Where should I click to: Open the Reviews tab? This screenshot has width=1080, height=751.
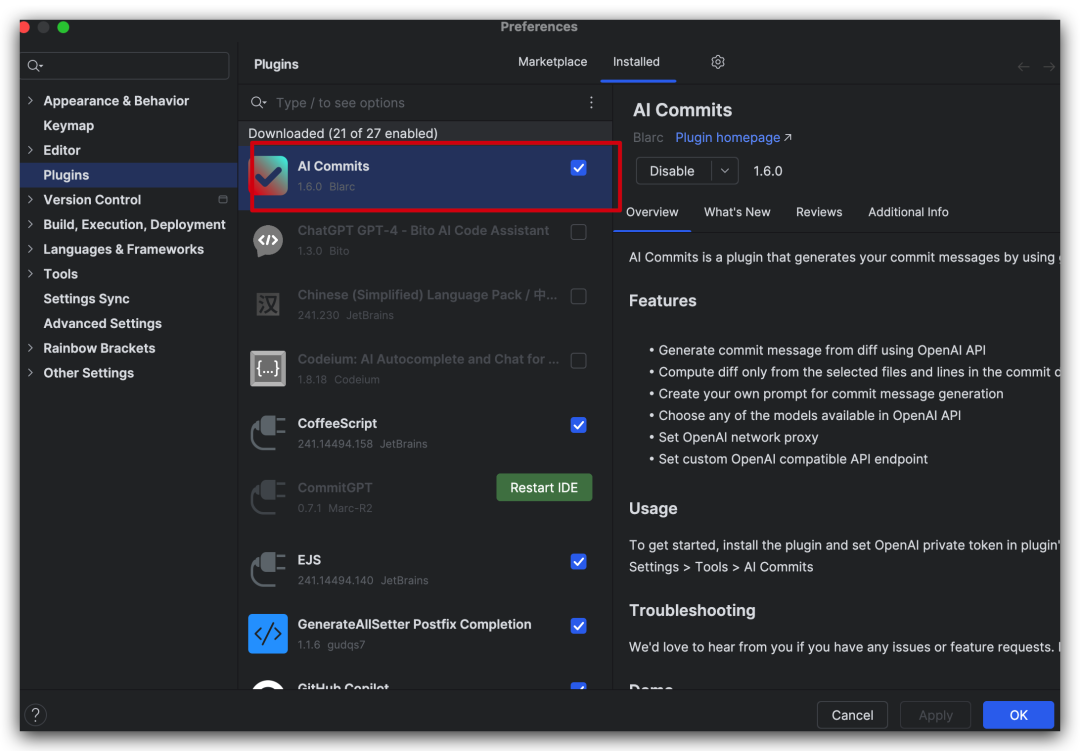click(819, 212)
